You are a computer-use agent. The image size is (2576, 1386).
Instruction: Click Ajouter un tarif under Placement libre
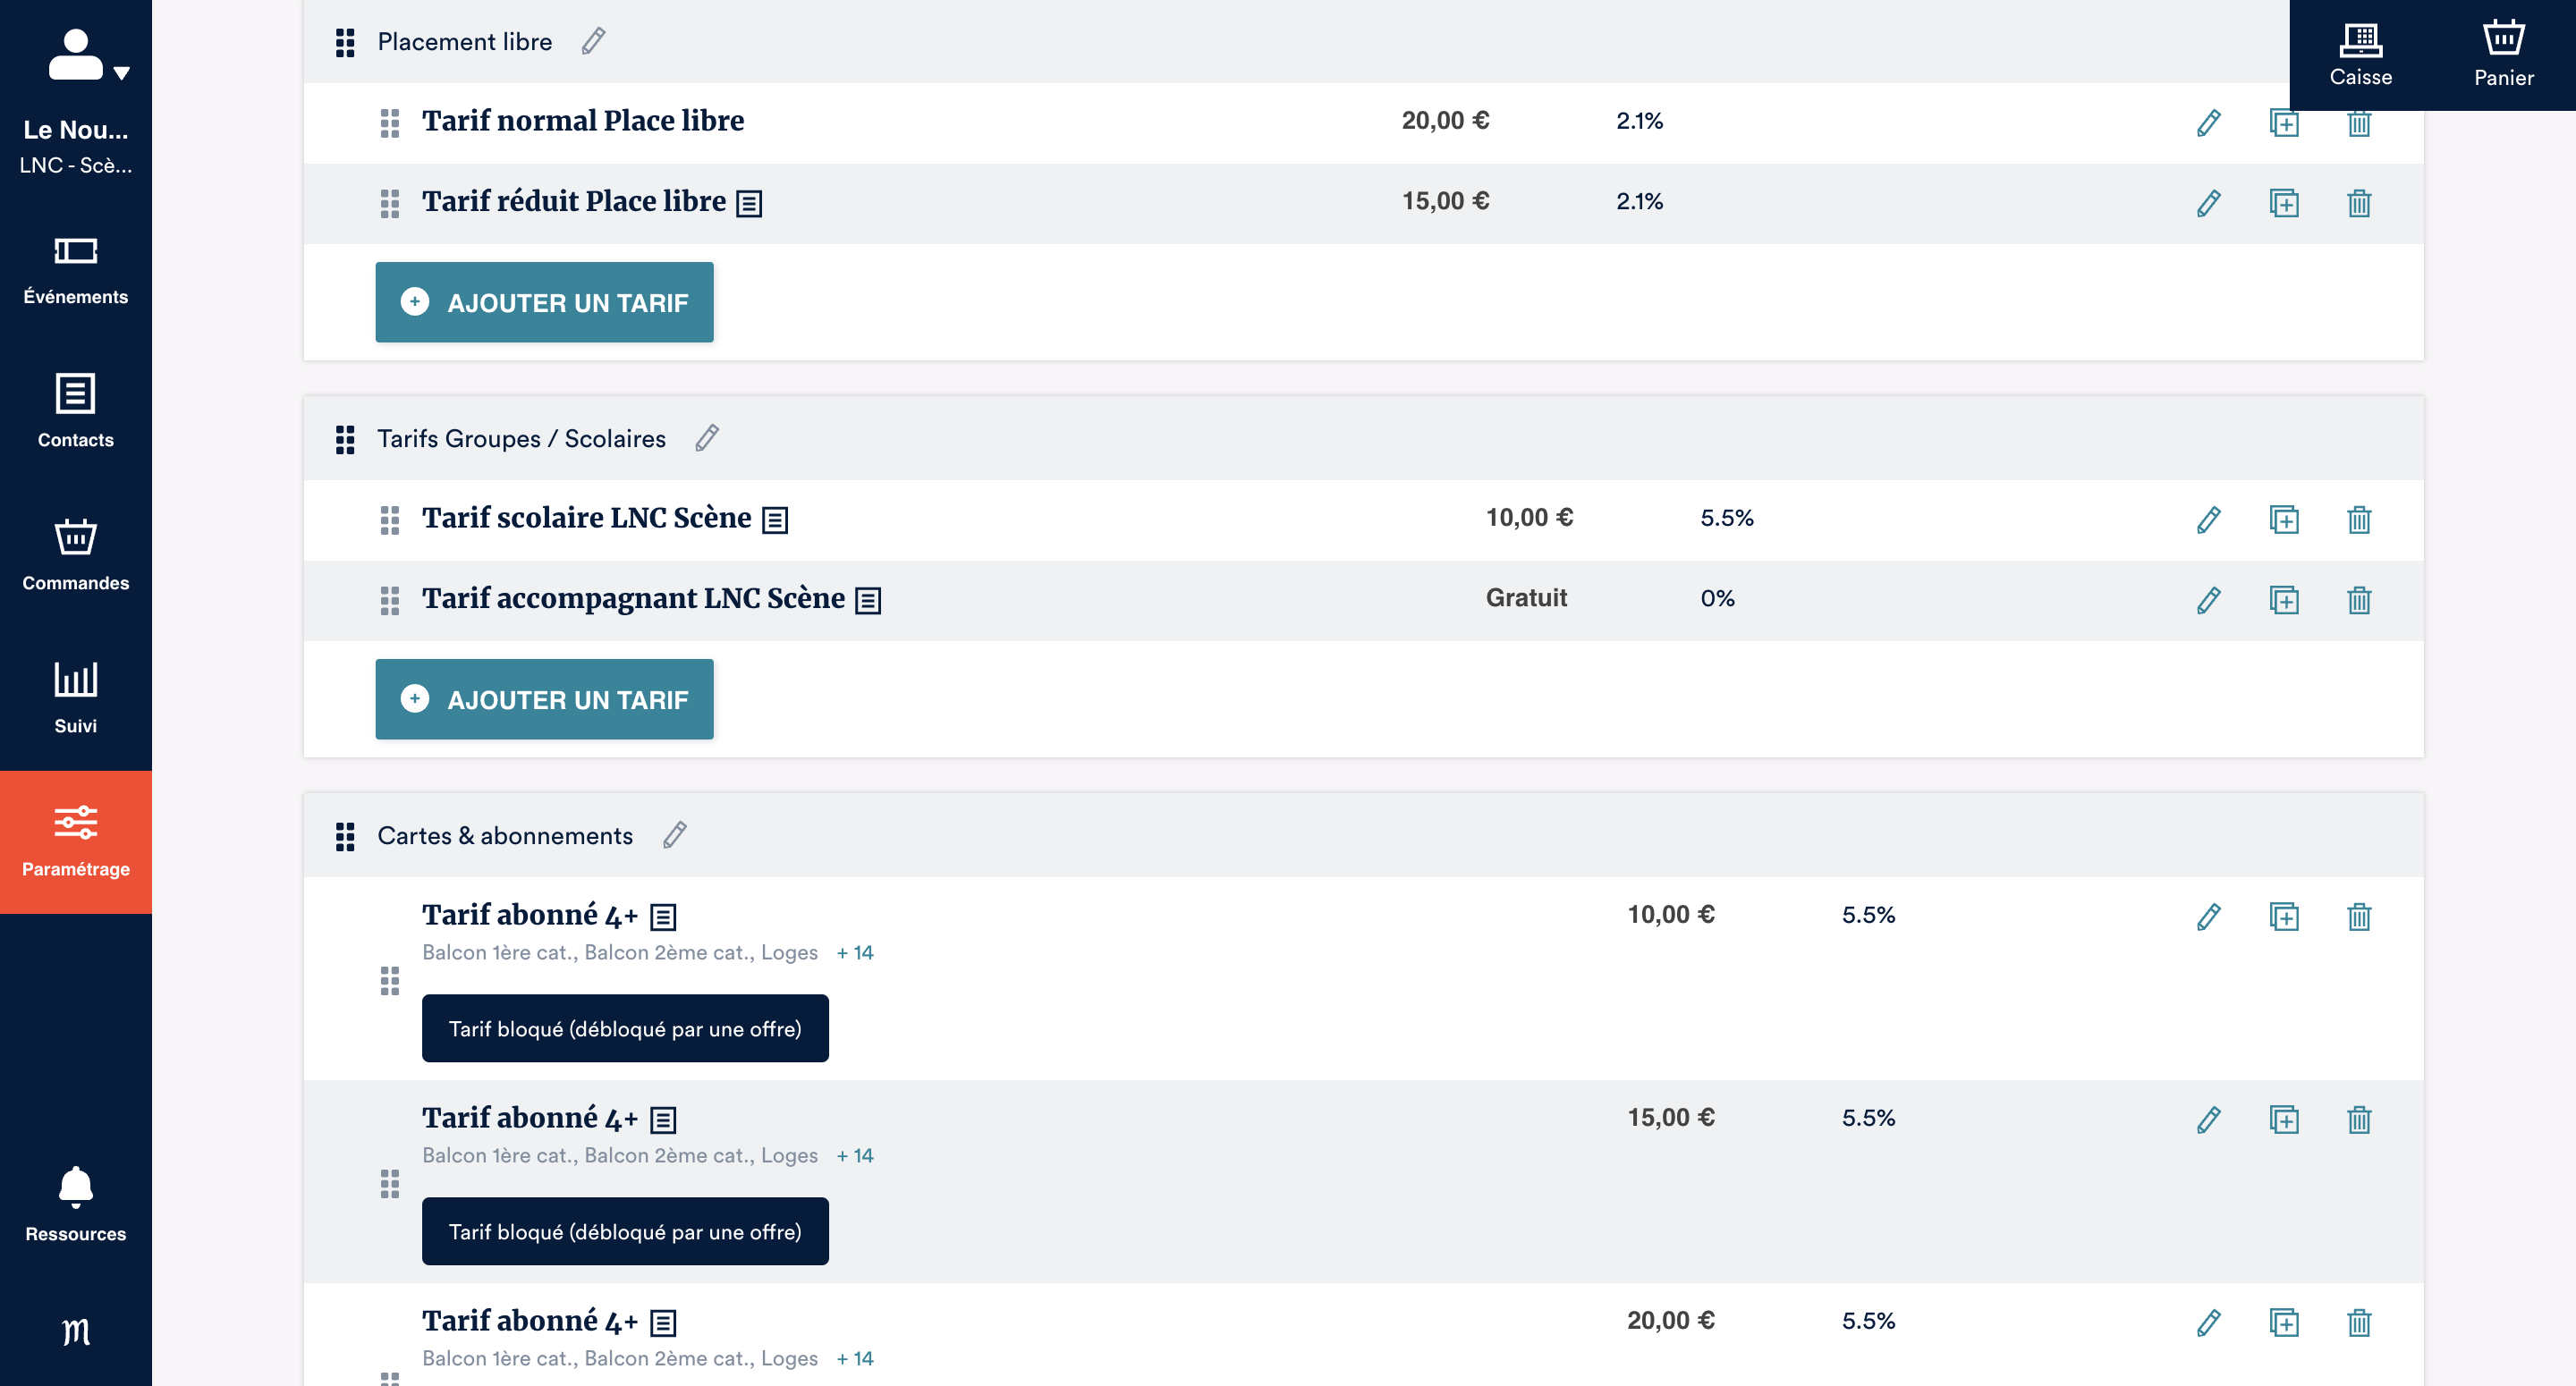point(544,302)
